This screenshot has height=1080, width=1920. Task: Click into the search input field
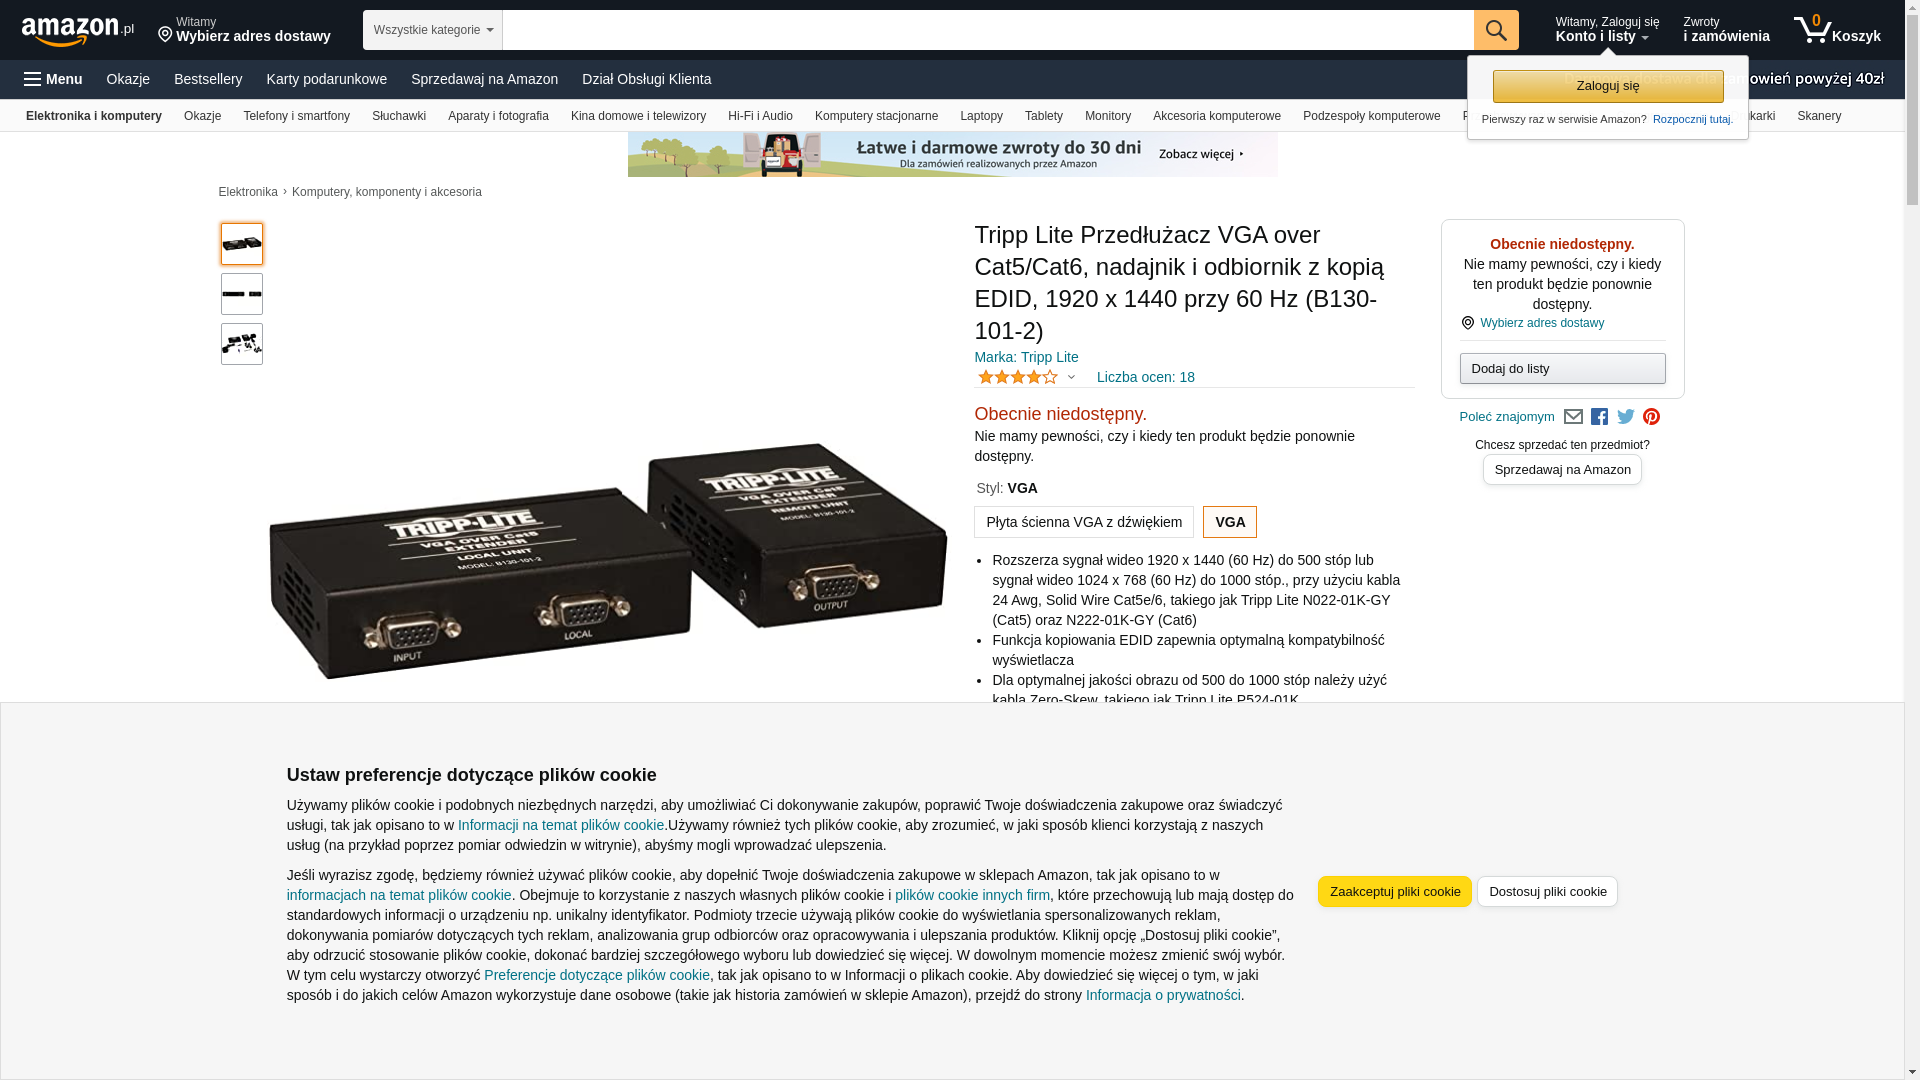(988, 30)
